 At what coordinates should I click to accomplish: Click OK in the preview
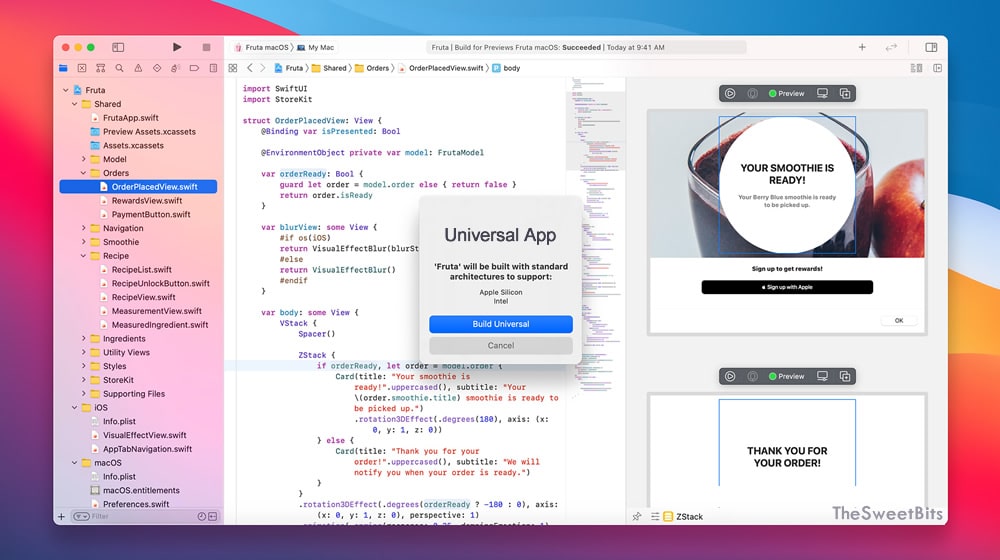point(899,321)
